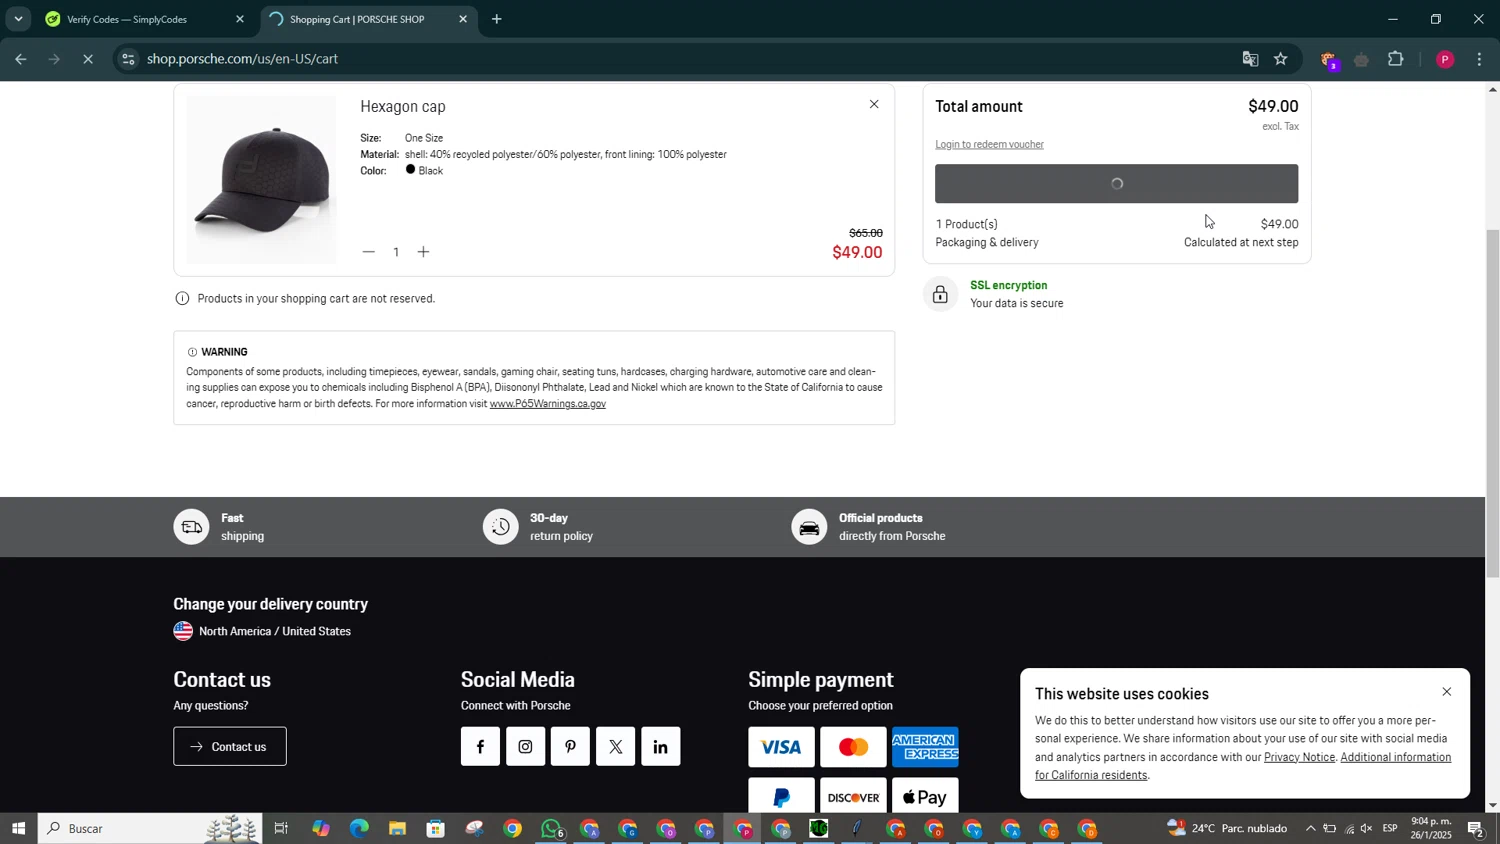
Task: Click the Buscar taskbar search box
Action: [x=150, y=828]
